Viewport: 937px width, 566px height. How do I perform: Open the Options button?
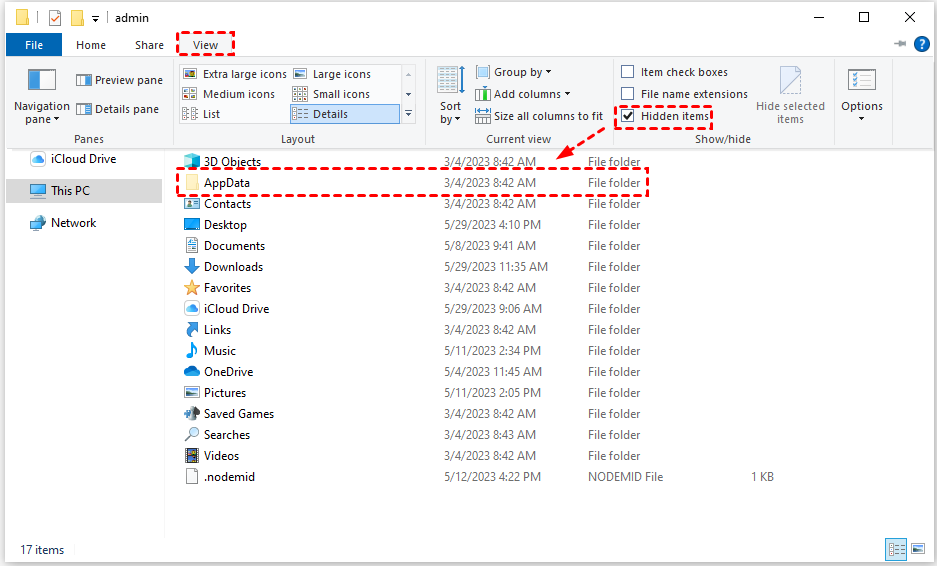[861, 95]
